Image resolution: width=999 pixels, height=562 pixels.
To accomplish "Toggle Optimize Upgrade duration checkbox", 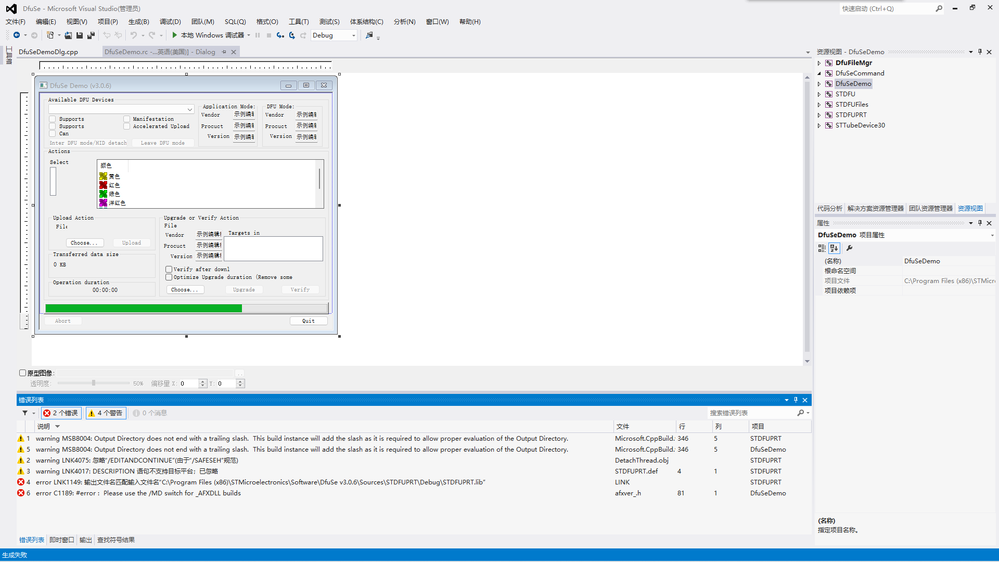I will [x=169, y=277].
